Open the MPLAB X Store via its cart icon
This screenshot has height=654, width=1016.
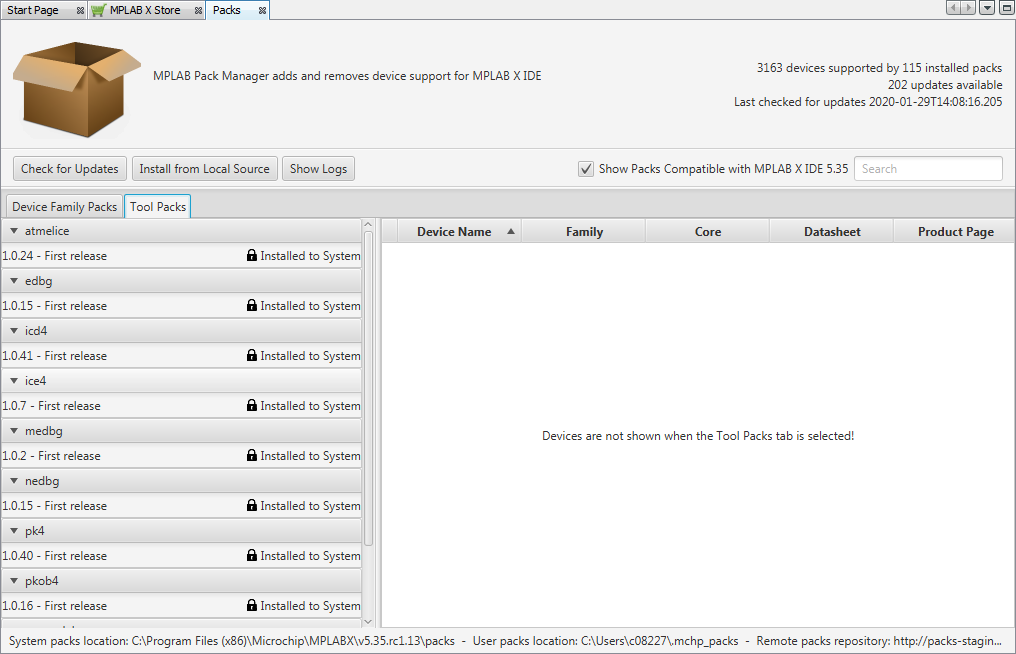(x=97, y=10)
